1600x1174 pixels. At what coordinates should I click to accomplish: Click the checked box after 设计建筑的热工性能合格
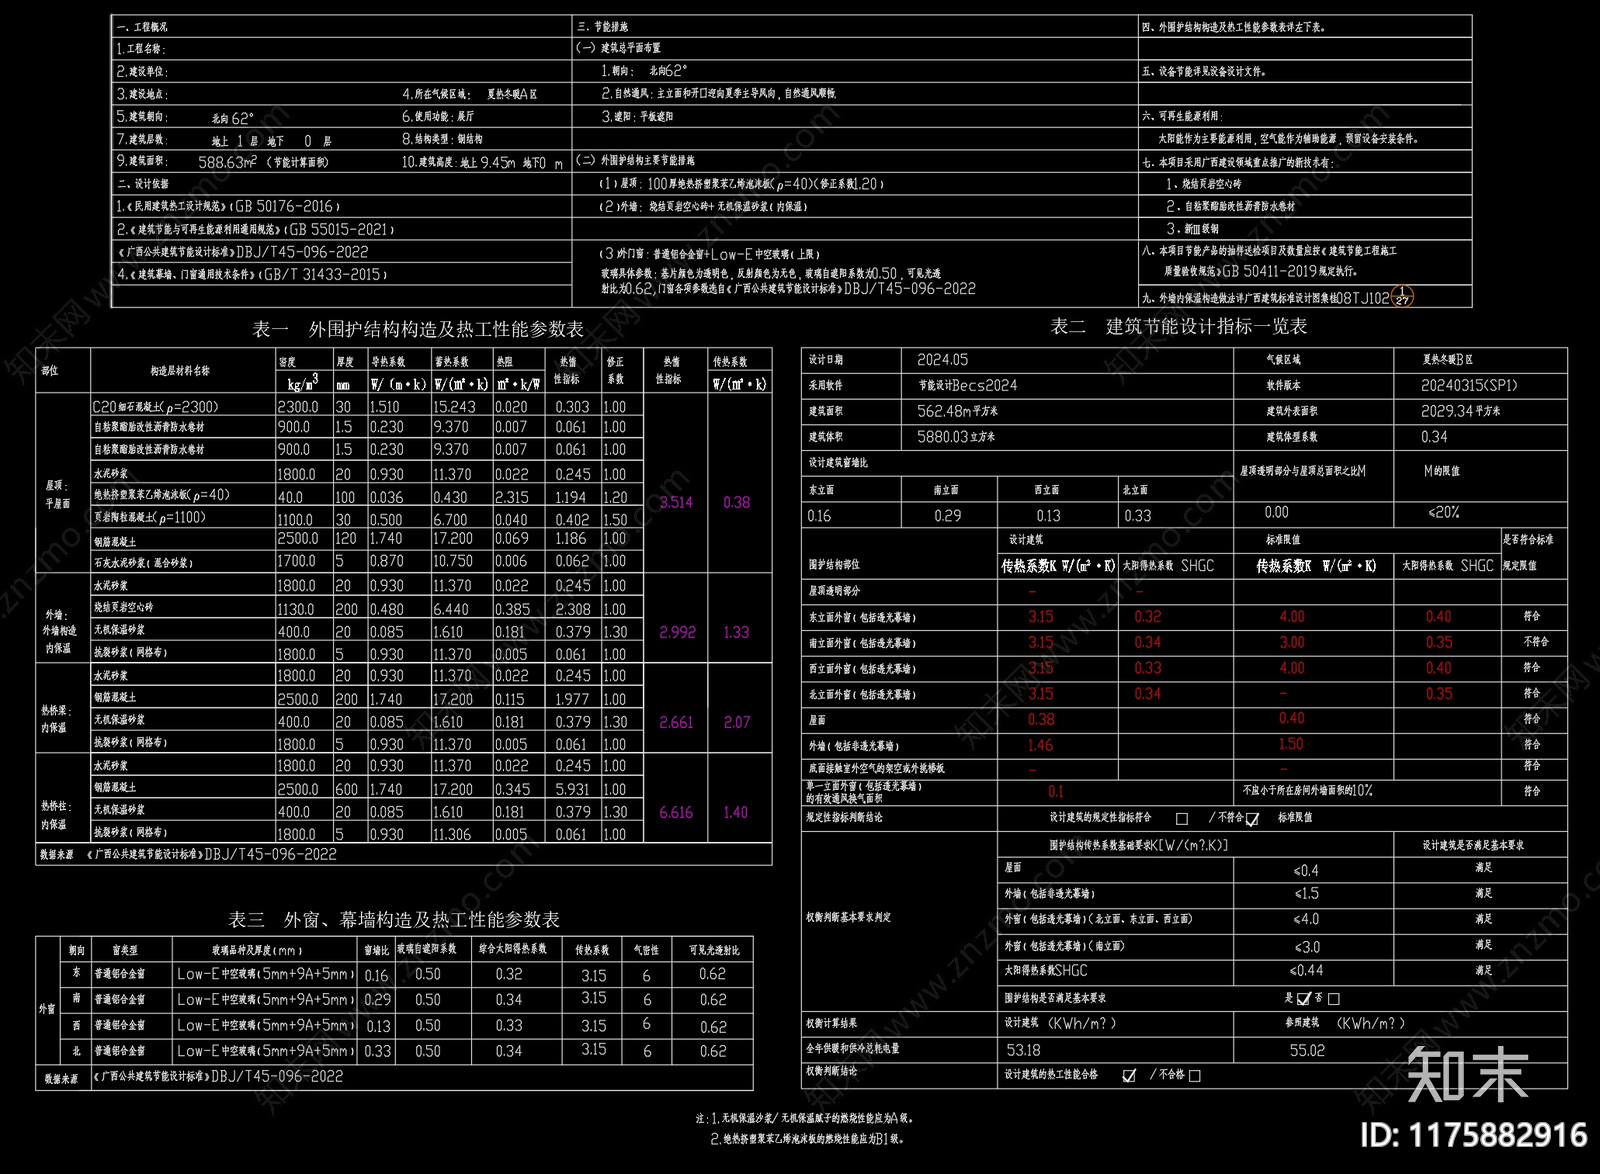1129,1075
